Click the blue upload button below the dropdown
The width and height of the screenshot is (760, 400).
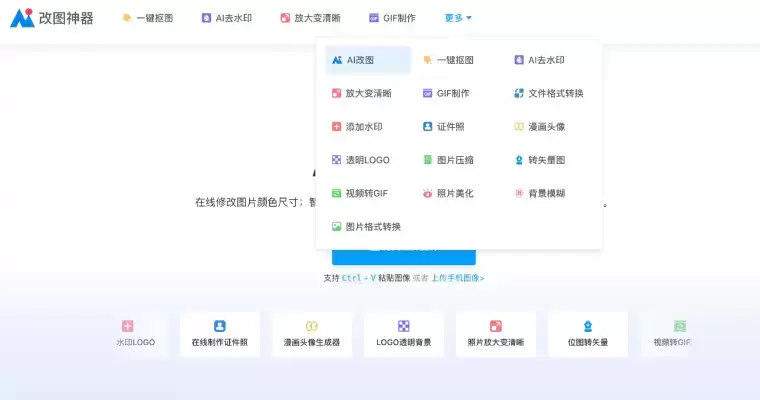(x=404, y=257)
